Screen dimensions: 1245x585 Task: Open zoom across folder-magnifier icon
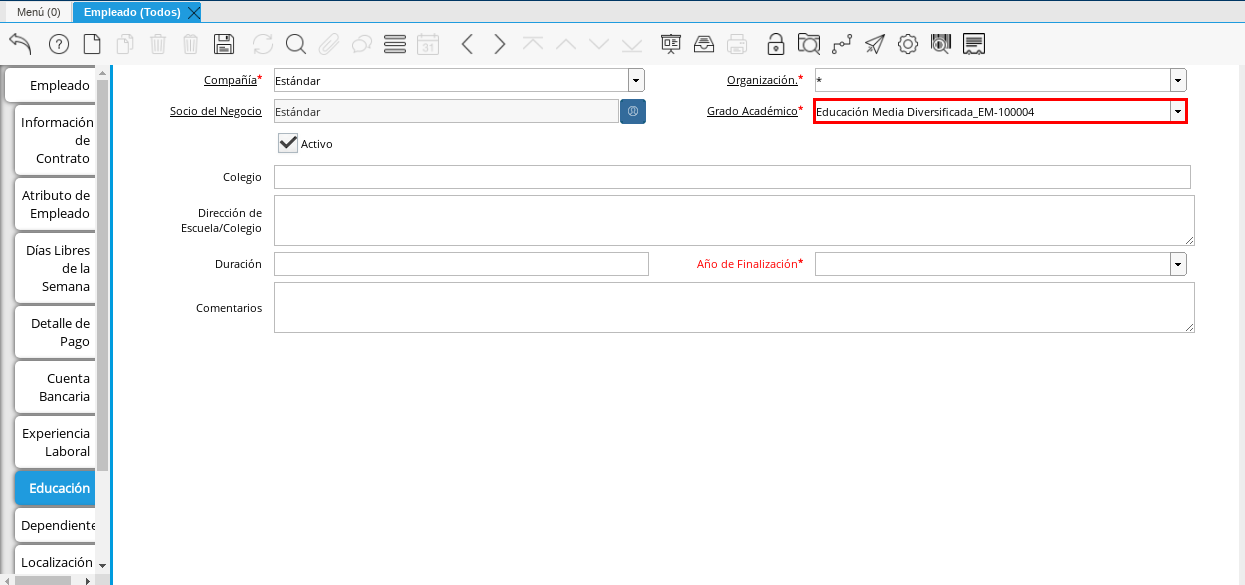[809, 43]
